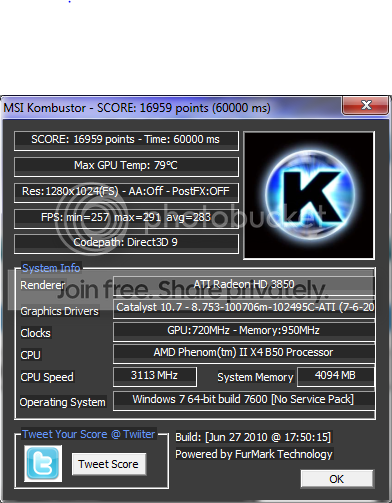Select the Max GPU Temp 79°C field
The width and height of the screenshot is (392, 503).
tap(126, 166)
